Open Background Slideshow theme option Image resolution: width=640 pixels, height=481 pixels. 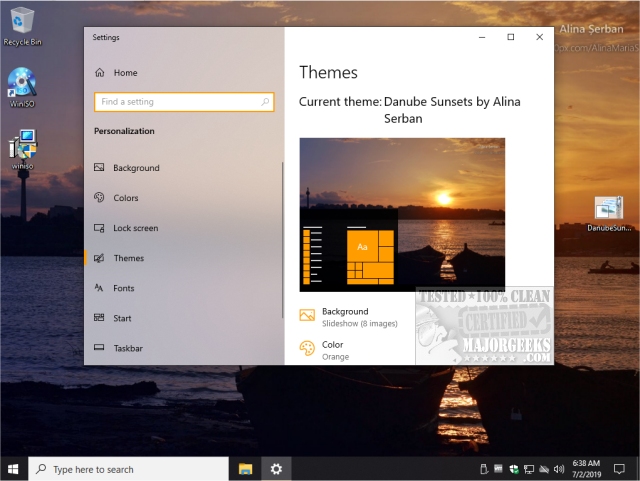[349, 317]
